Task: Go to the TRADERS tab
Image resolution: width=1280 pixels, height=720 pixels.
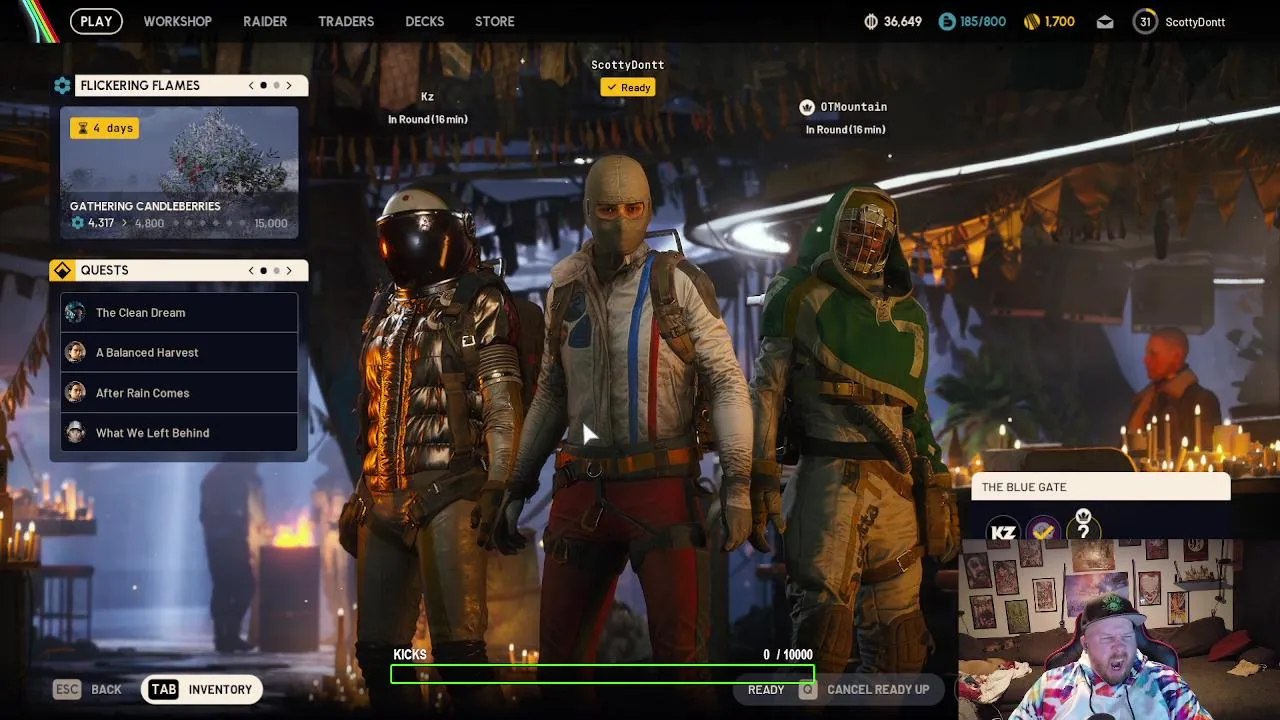Action: pos(346,21)
